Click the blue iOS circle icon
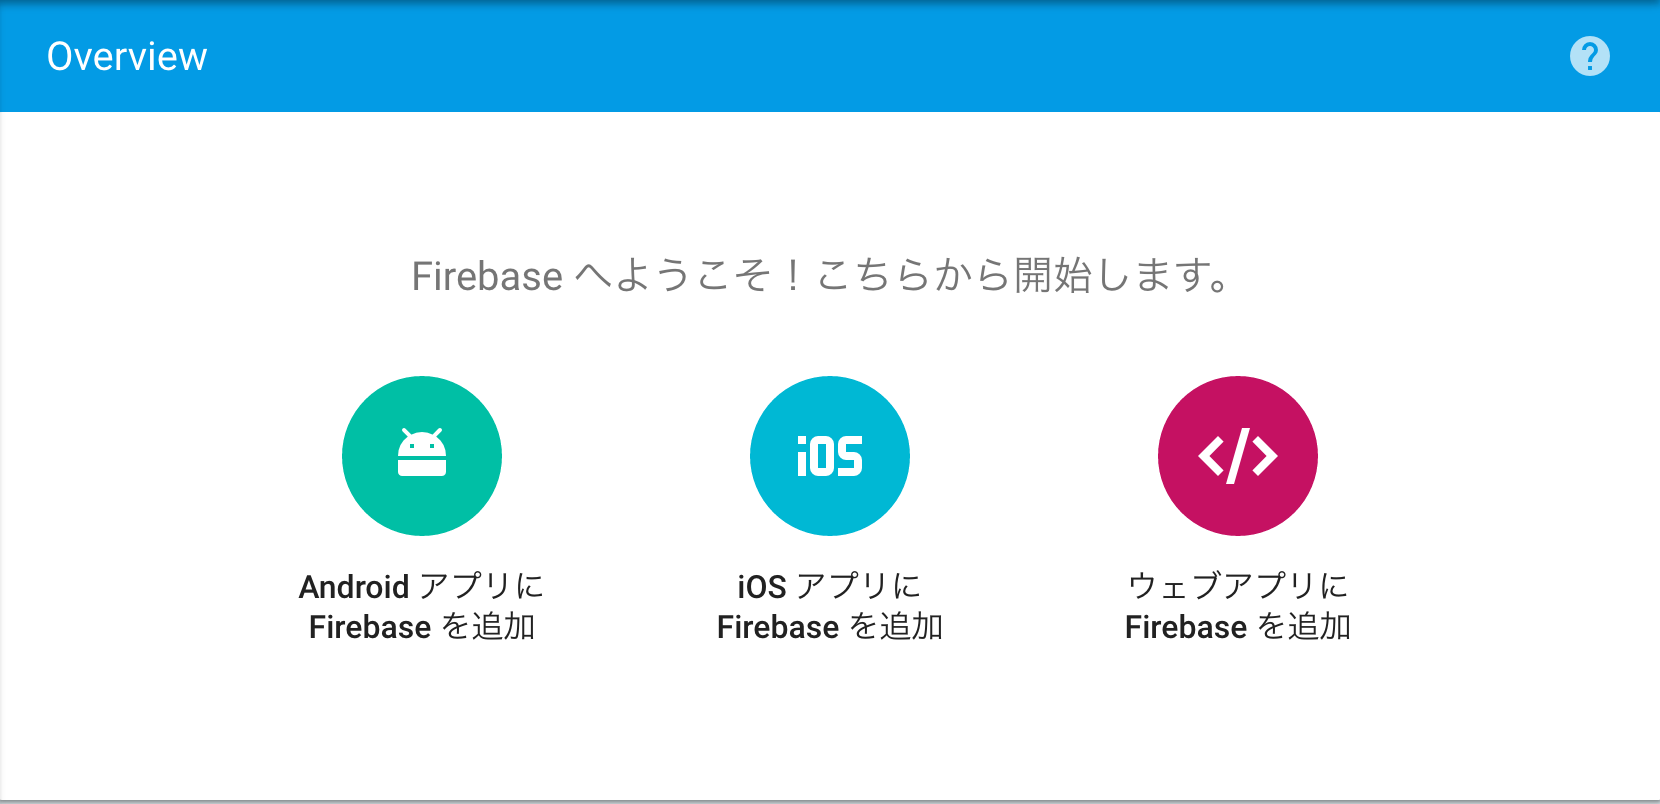 tap(830, 456)
